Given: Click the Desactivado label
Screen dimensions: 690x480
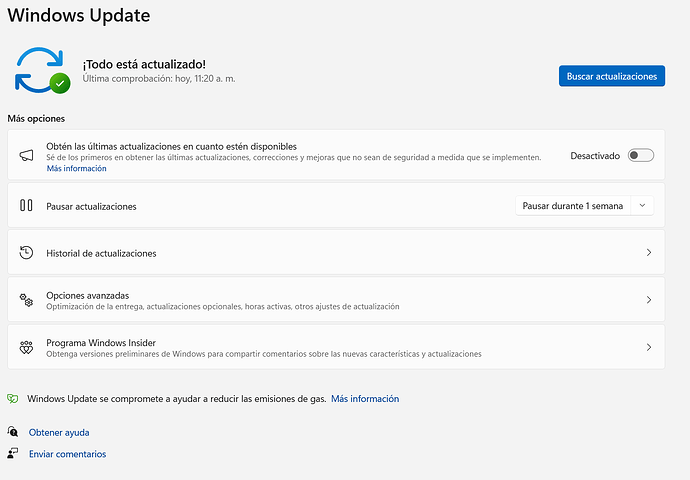Looking at the screenshot, I should click(x=595, y=156).
